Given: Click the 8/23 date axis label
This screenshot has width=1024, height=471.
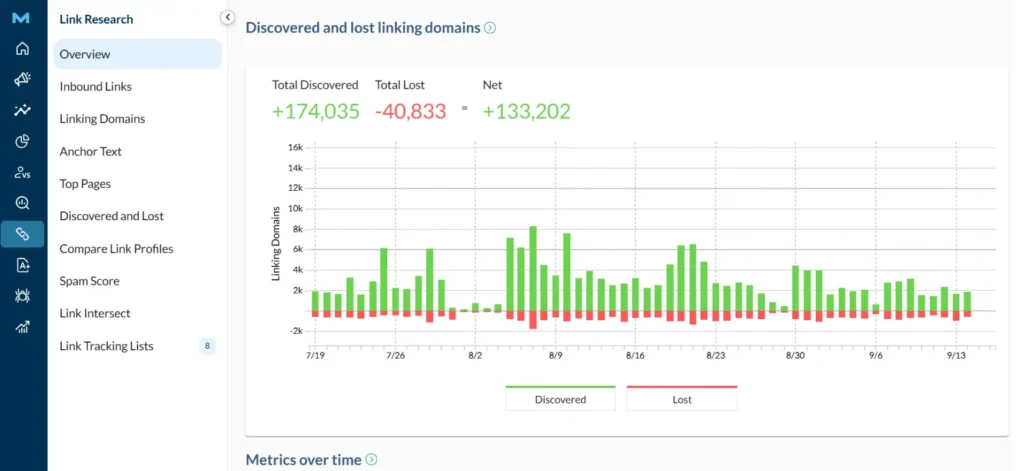Looking at the screenshot, I should click(716, 356).
